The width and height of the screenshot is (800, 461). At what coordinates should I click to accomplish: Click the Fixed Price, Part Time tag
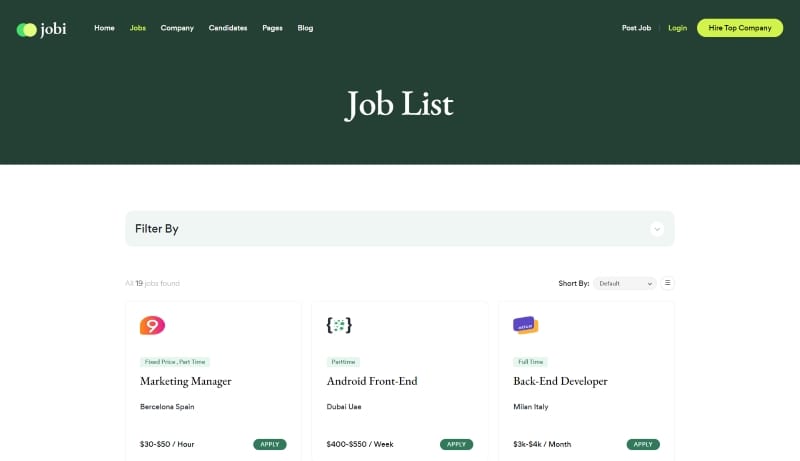(175, 362)
